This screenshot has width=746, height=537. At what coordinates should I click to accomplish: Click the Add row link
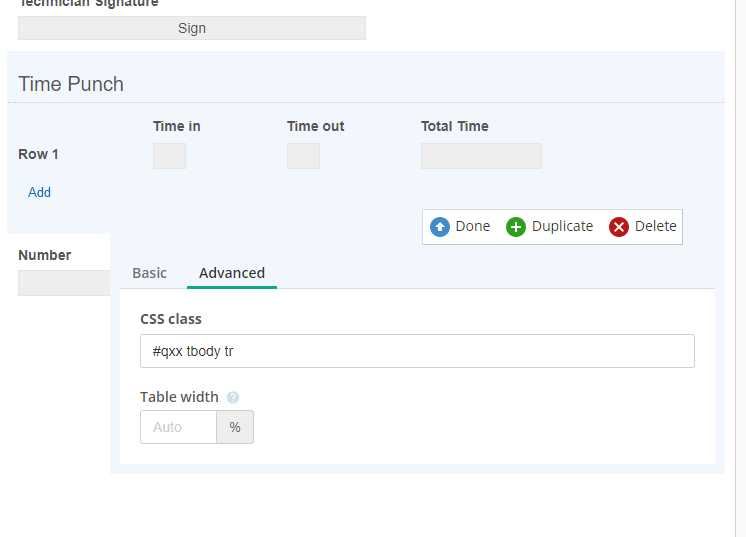[x=39, y=192]
